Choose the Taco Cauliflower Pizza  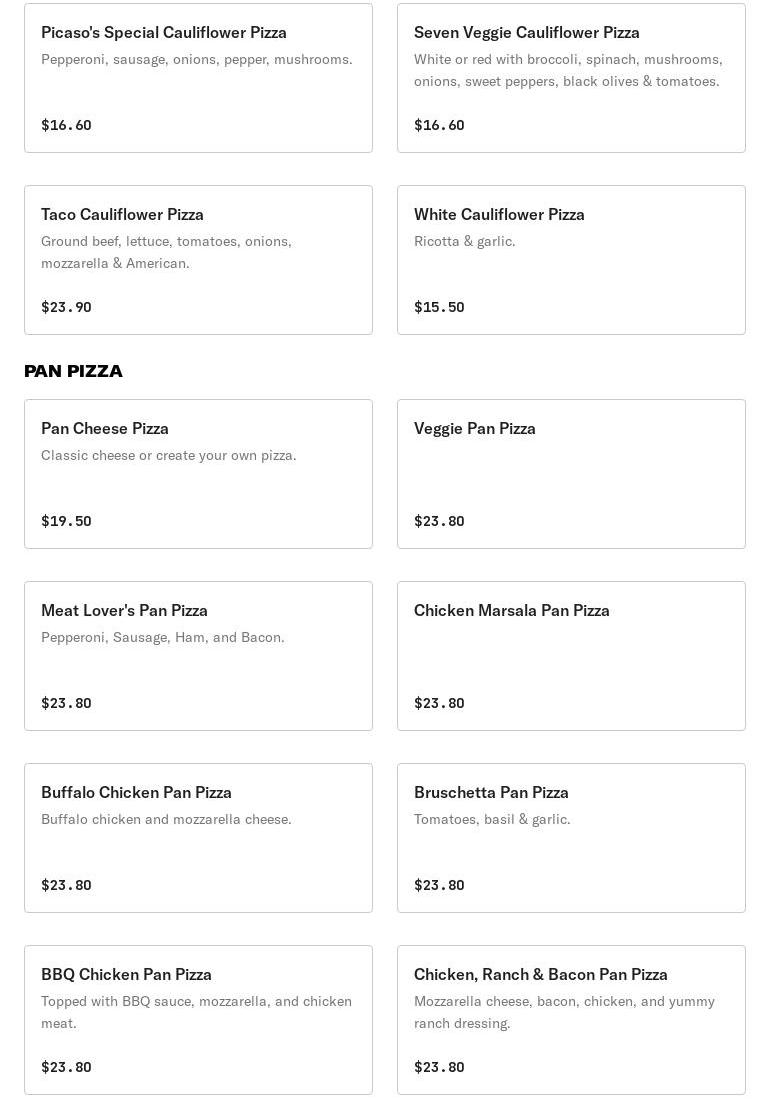(198, 260)
